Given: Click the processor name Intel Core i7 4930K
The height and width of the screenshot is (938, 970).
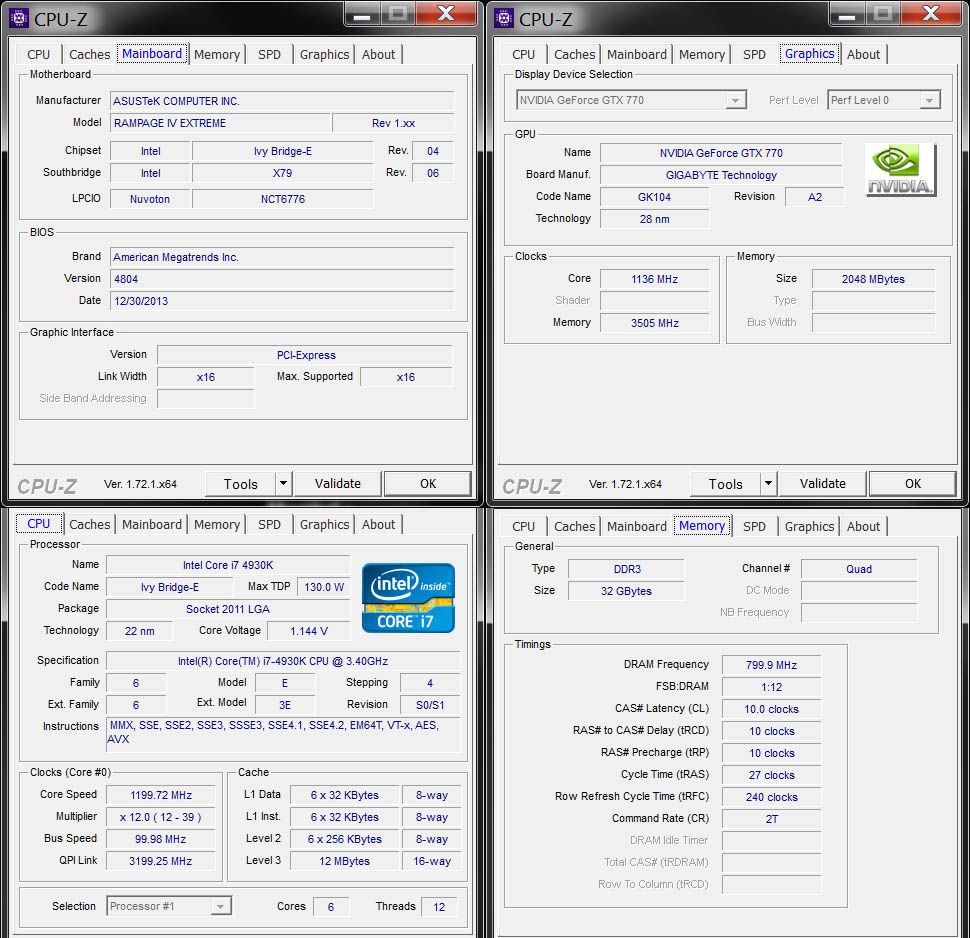Looking at the screenshot, I should point(228,565).
